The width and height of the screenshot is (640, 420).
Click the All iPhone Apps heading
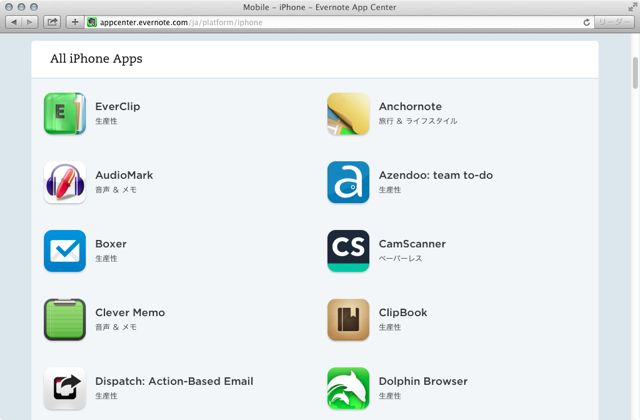point(96,59)
